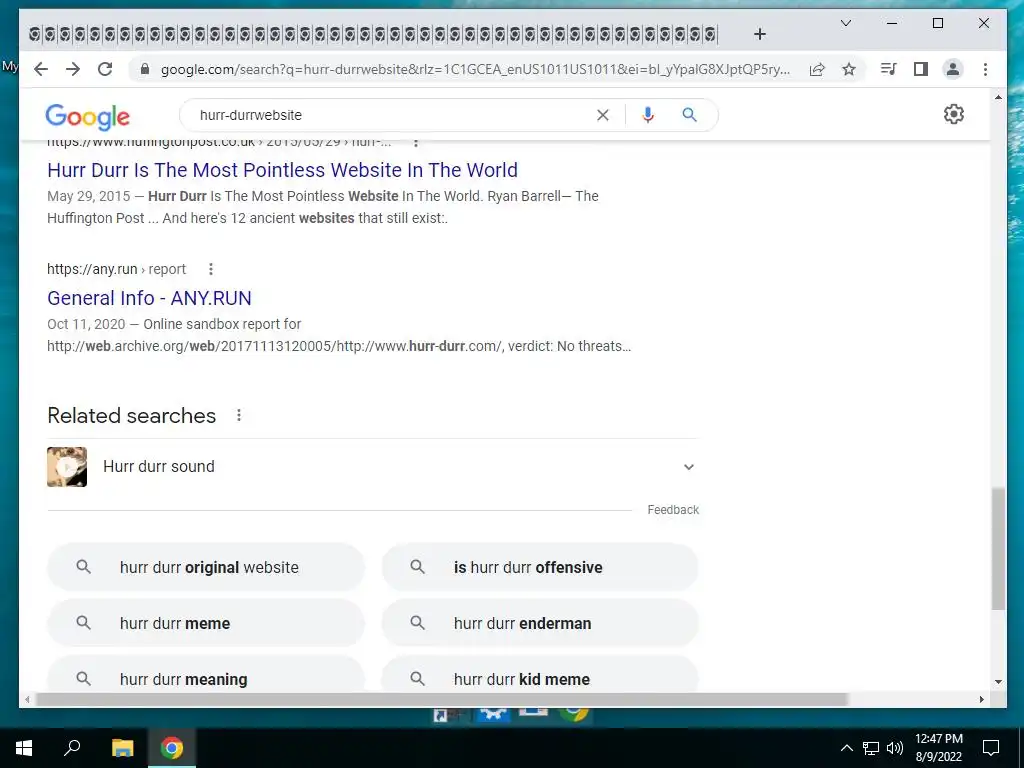The width and height of the screenshot is (1024, 768).
Task: Clear the search box text
Action: (603, 116)
